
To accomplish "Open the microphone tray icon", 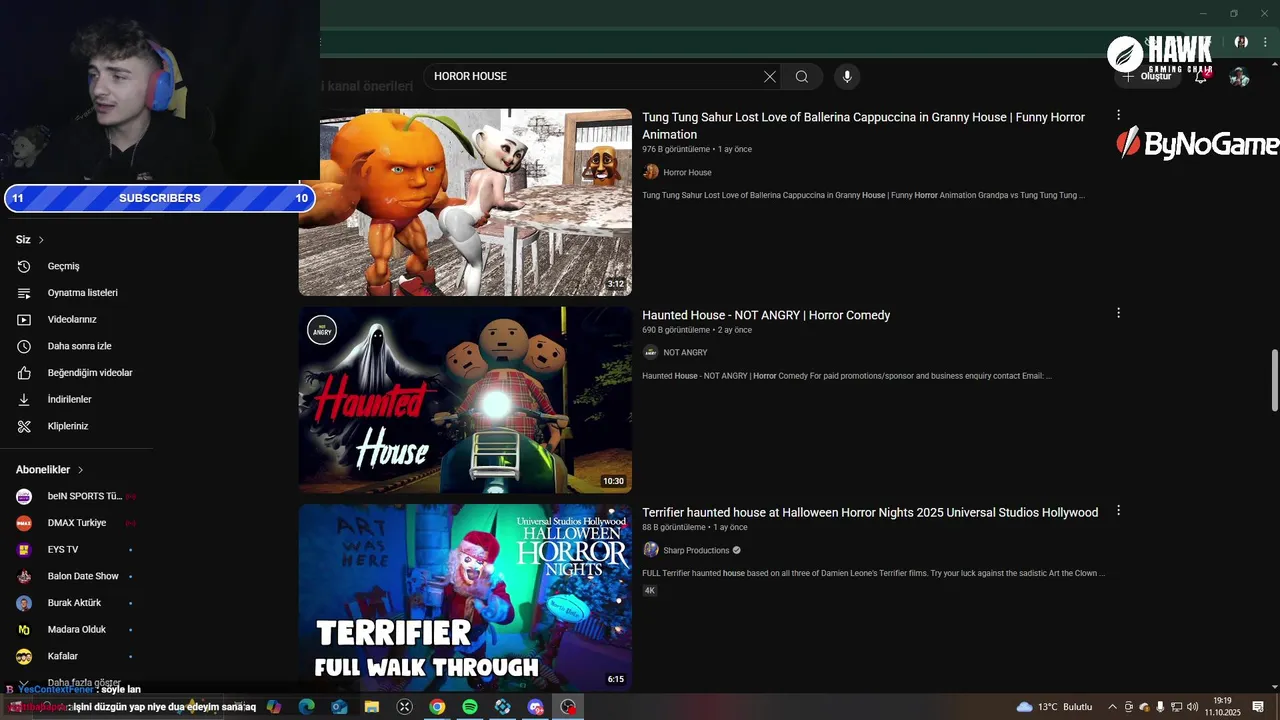I will point(1160,707).
